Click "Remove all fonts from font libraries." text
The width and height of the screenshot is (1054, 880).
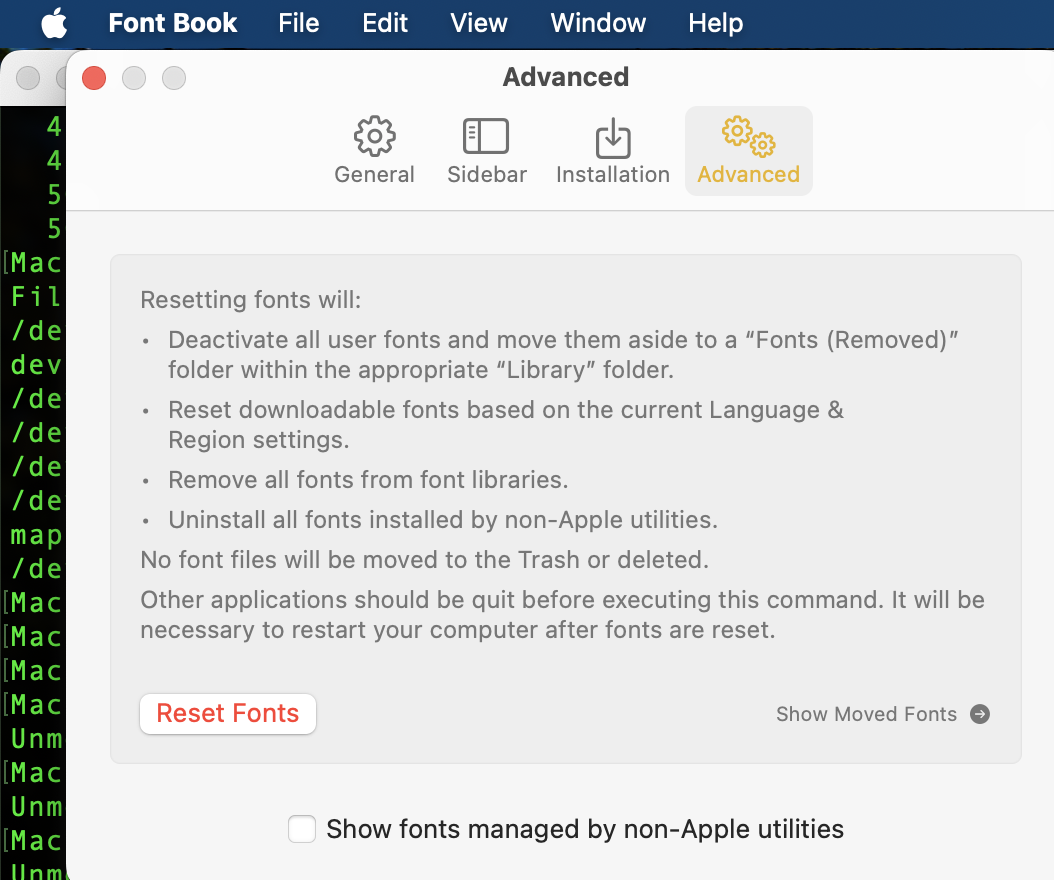pos(368,480)
